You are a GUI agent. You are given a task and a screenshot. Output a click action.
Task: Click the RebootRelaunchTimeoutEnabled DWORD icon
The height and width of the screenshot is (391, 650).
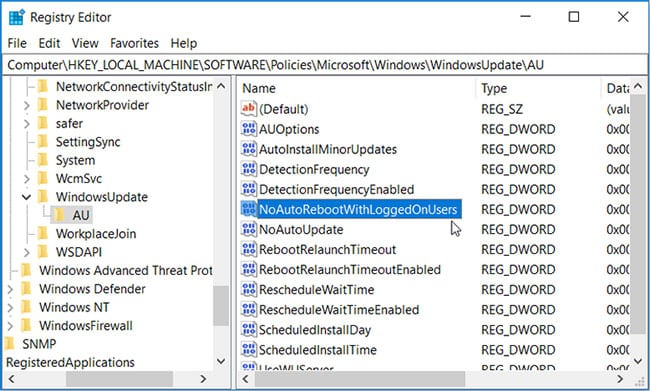(x=248, y=270)
